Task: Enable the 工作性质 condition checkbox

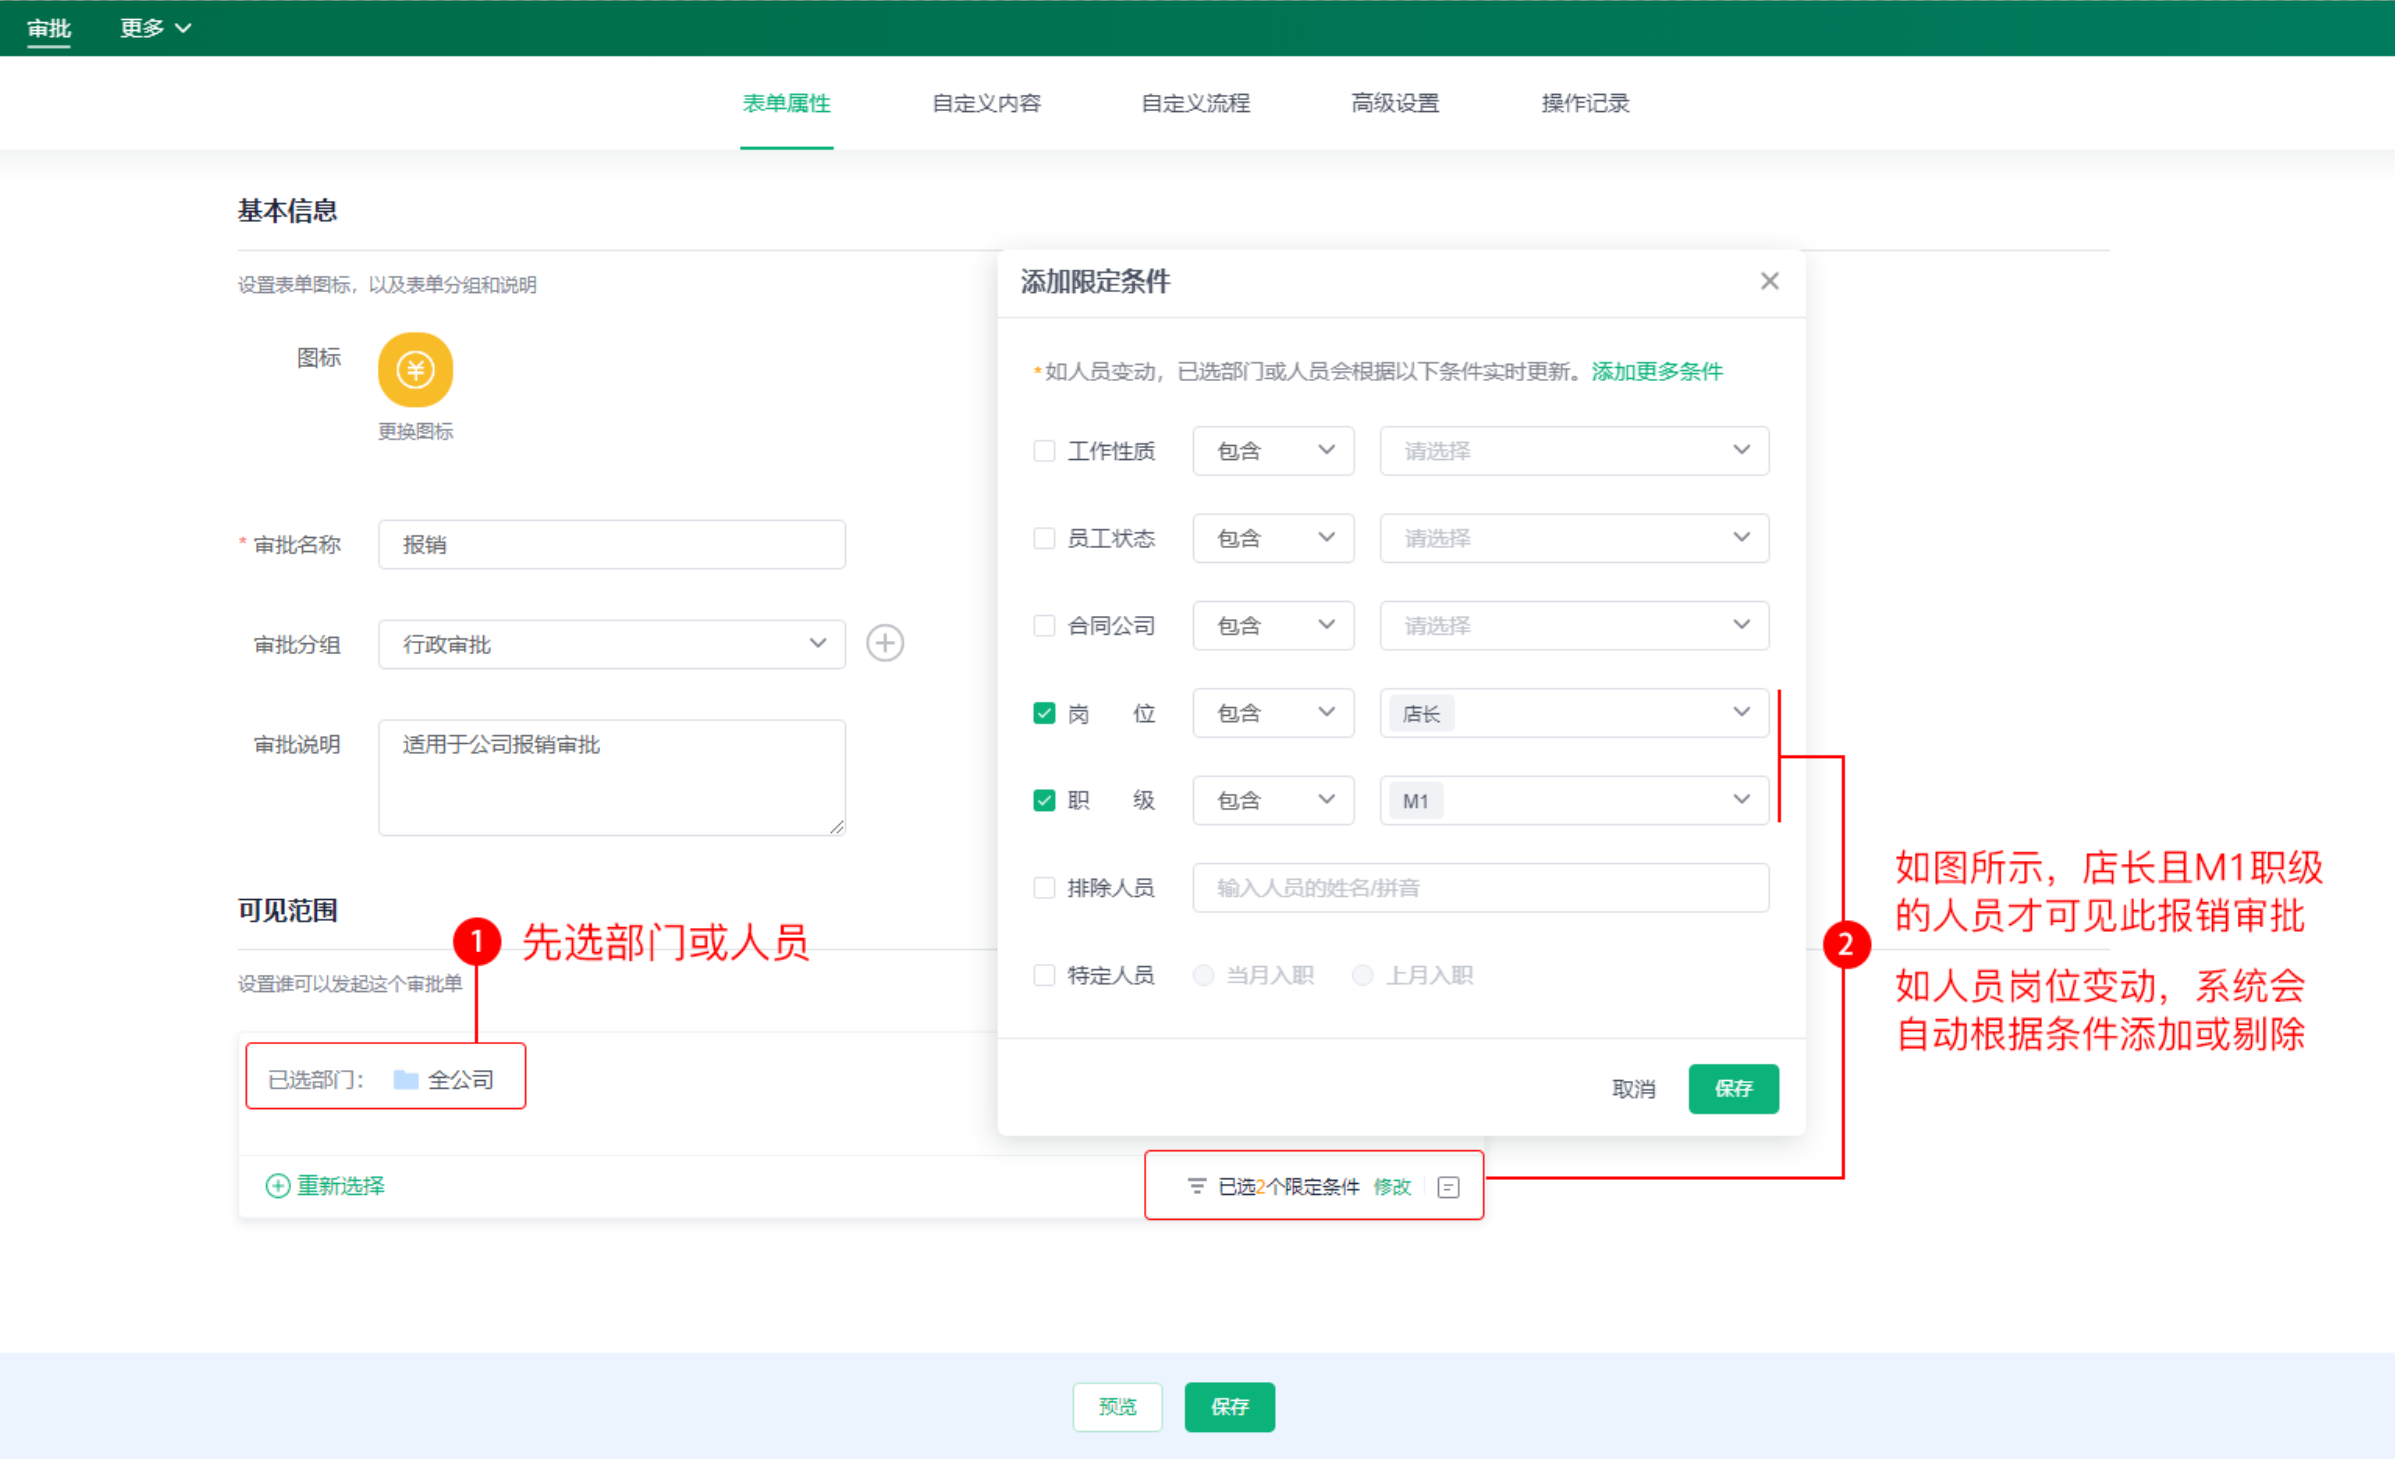Action: tap(1044, 451)
